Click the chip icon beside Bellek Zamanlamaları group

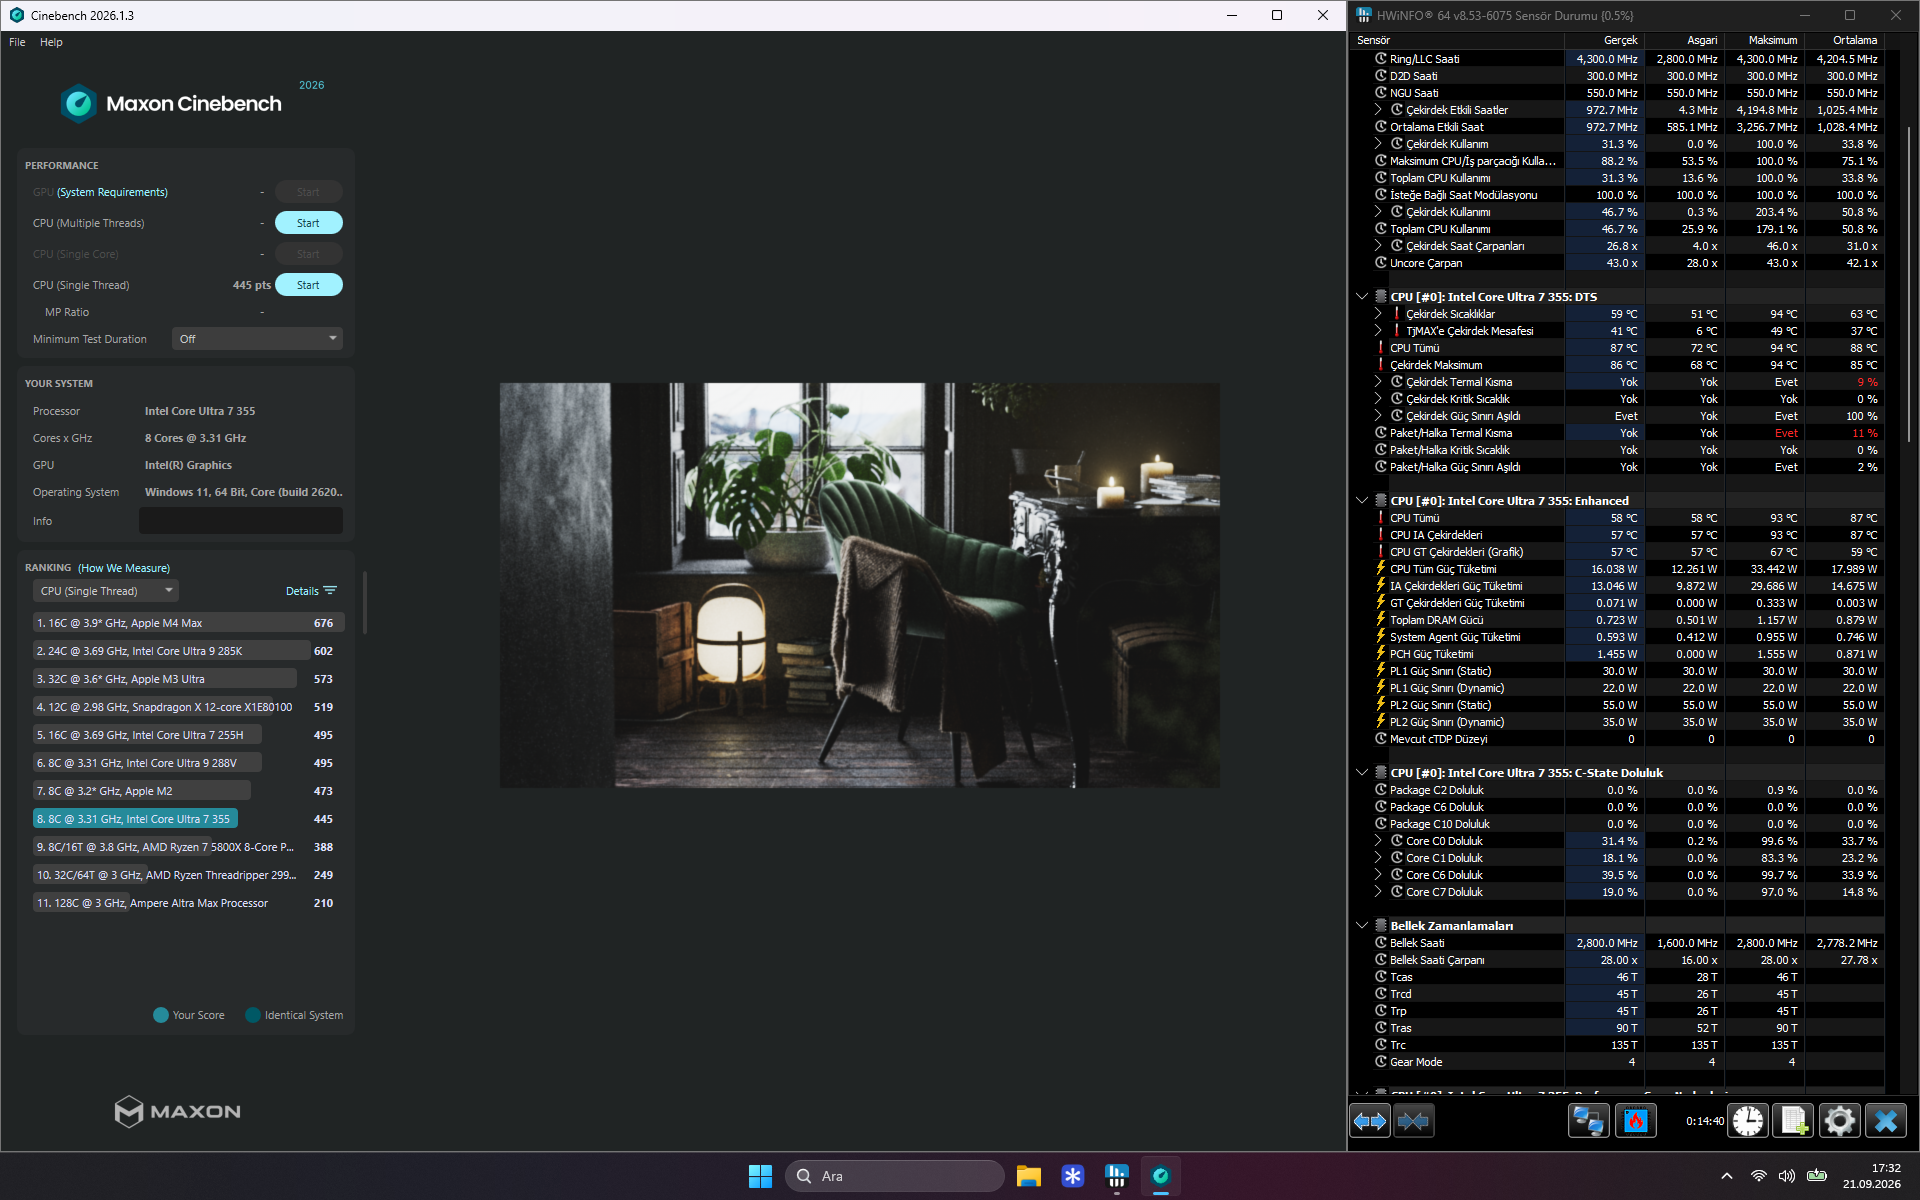(x=1380, y=926)
